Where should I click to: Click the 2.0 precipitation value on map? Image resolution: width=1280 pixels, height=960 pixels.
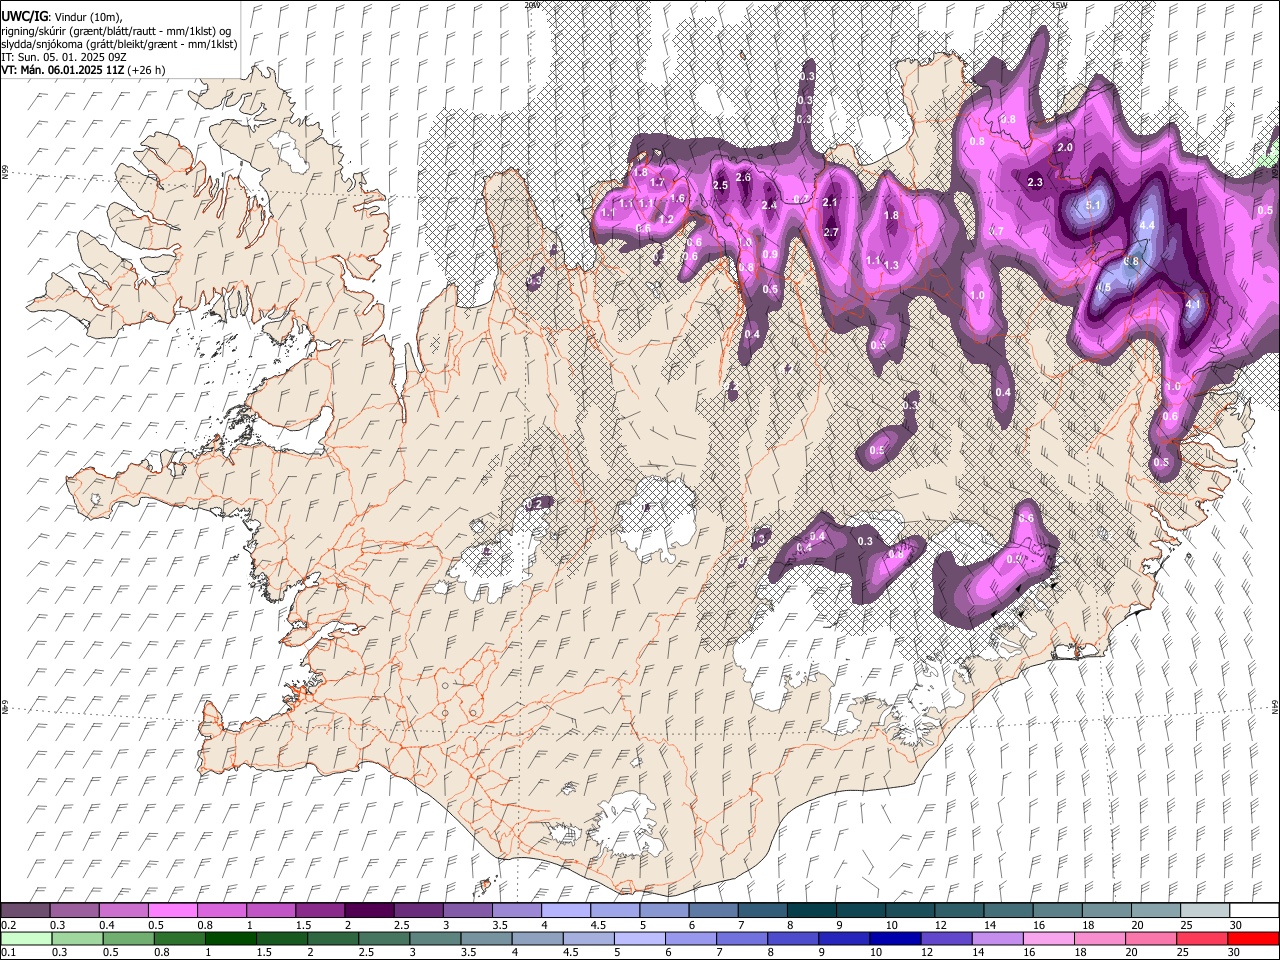[1065, 147]
